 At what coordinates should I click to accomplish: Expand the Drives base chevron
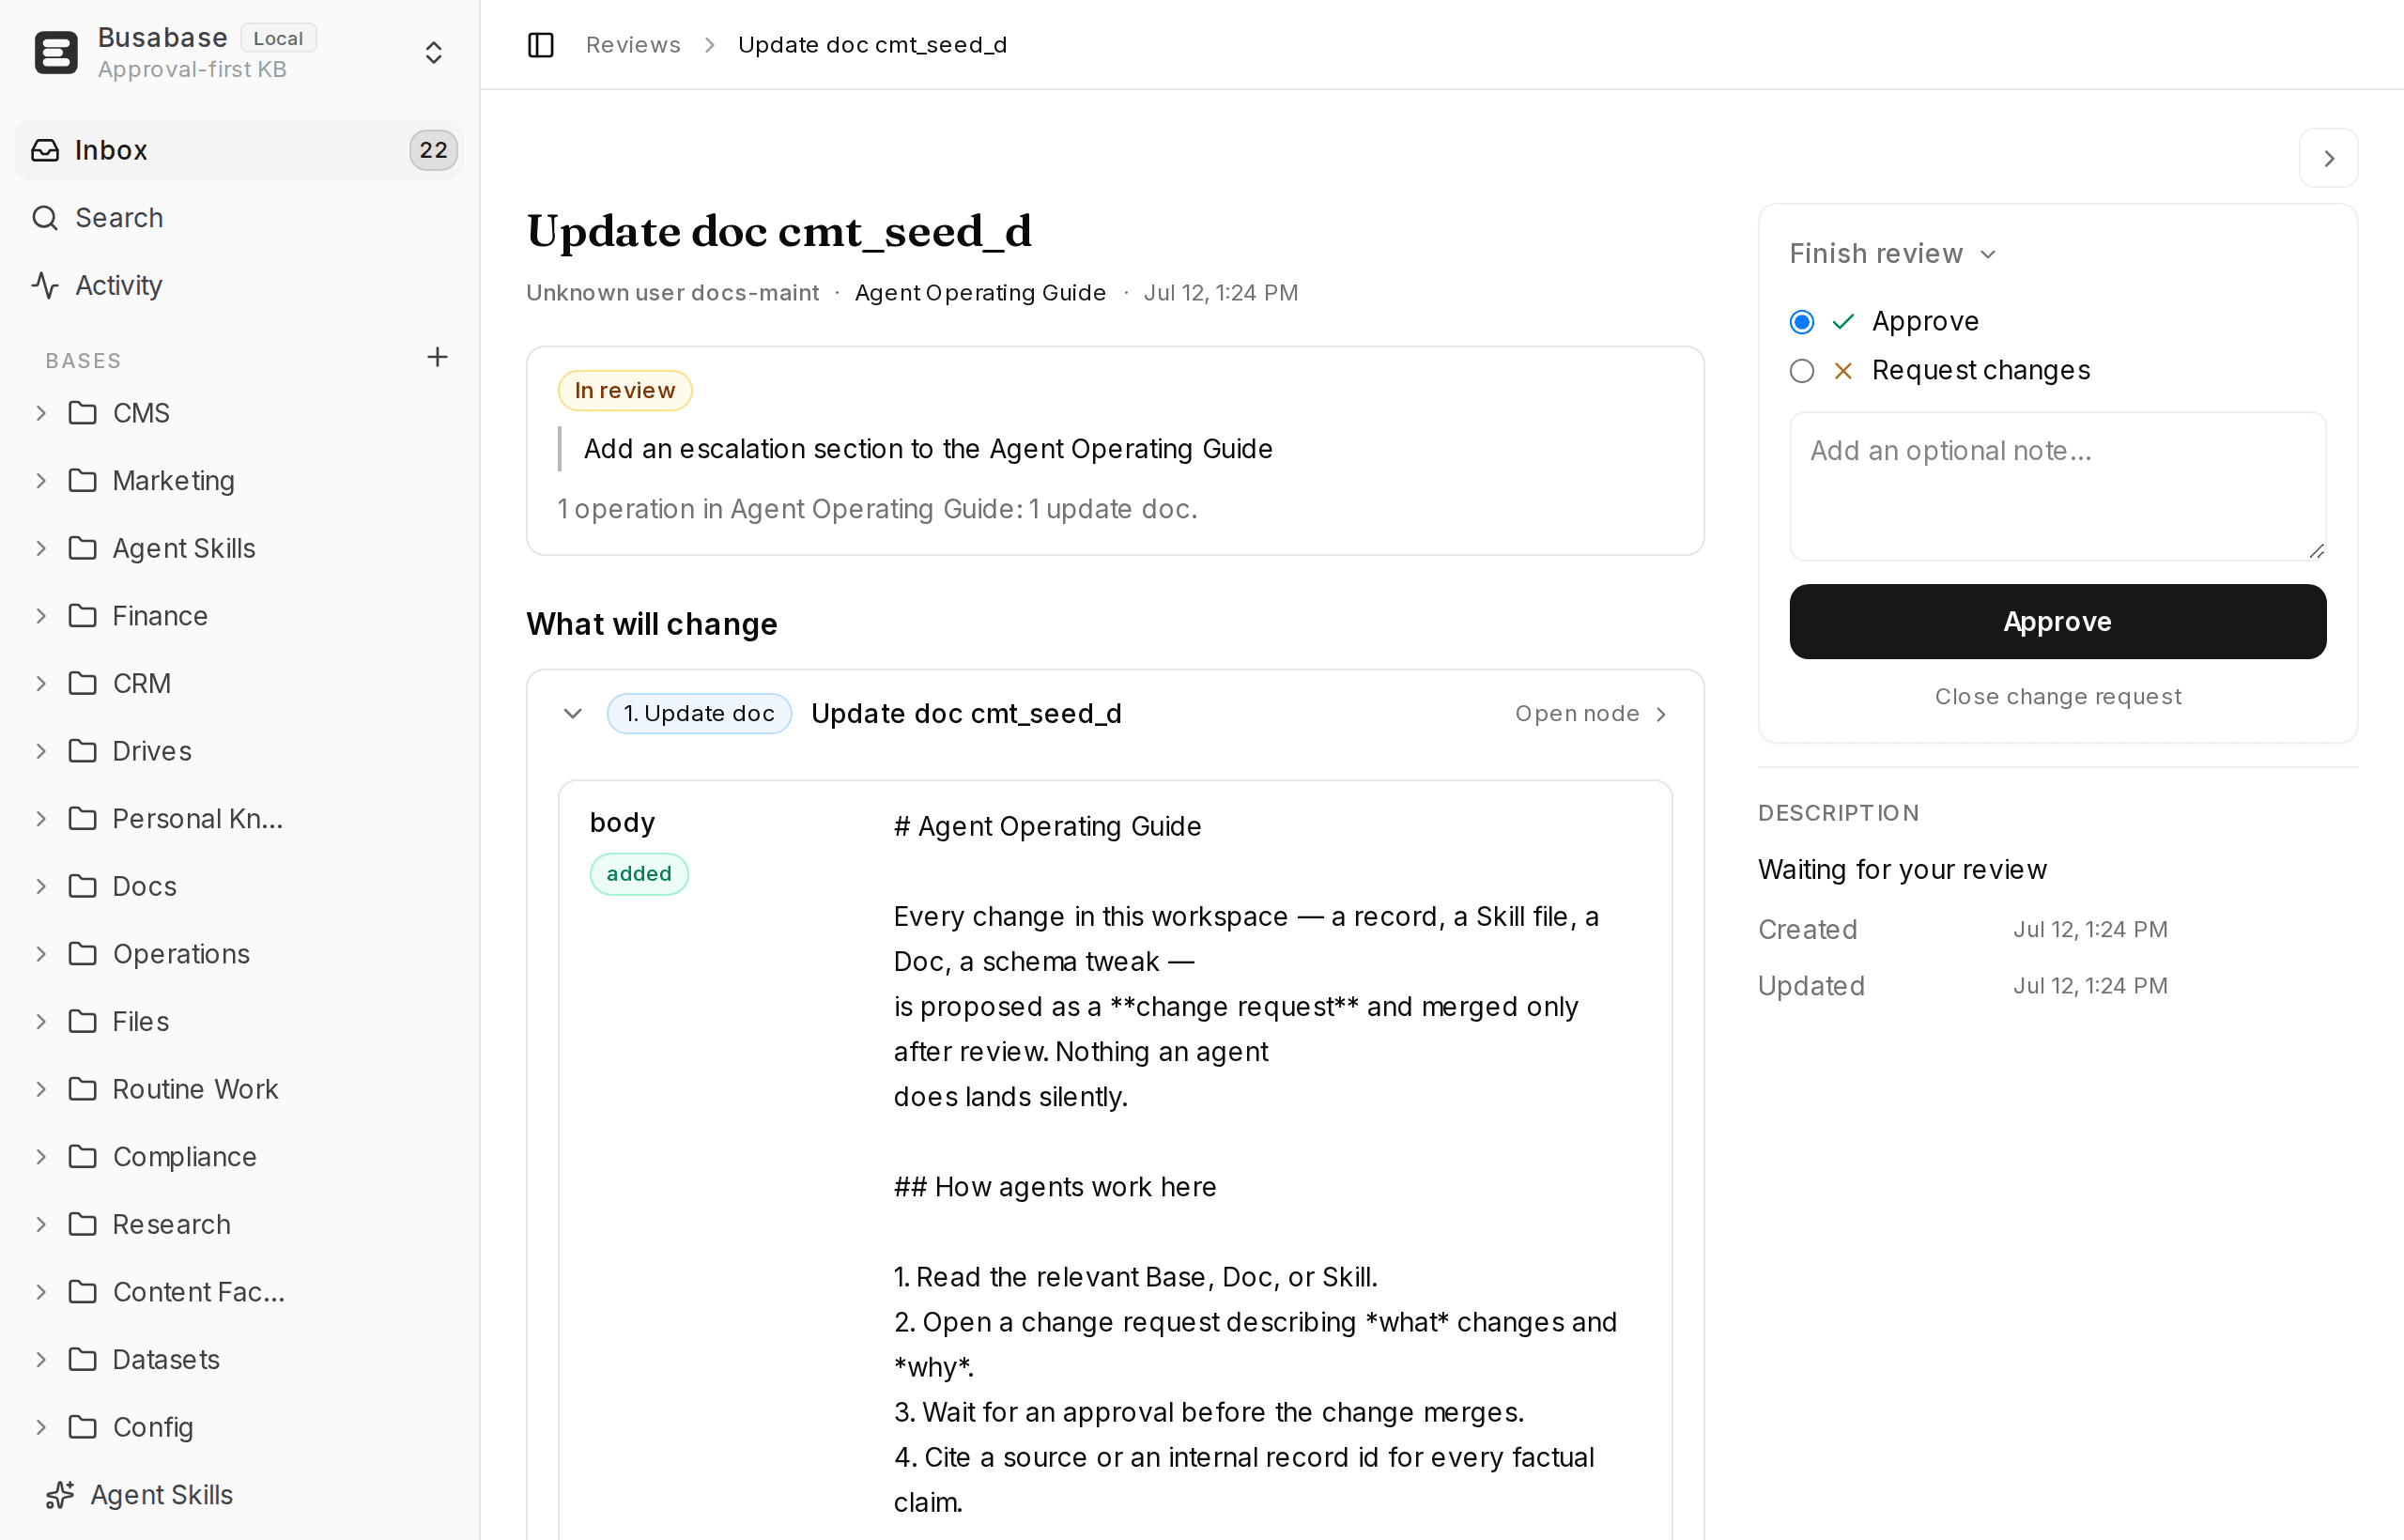41,751
